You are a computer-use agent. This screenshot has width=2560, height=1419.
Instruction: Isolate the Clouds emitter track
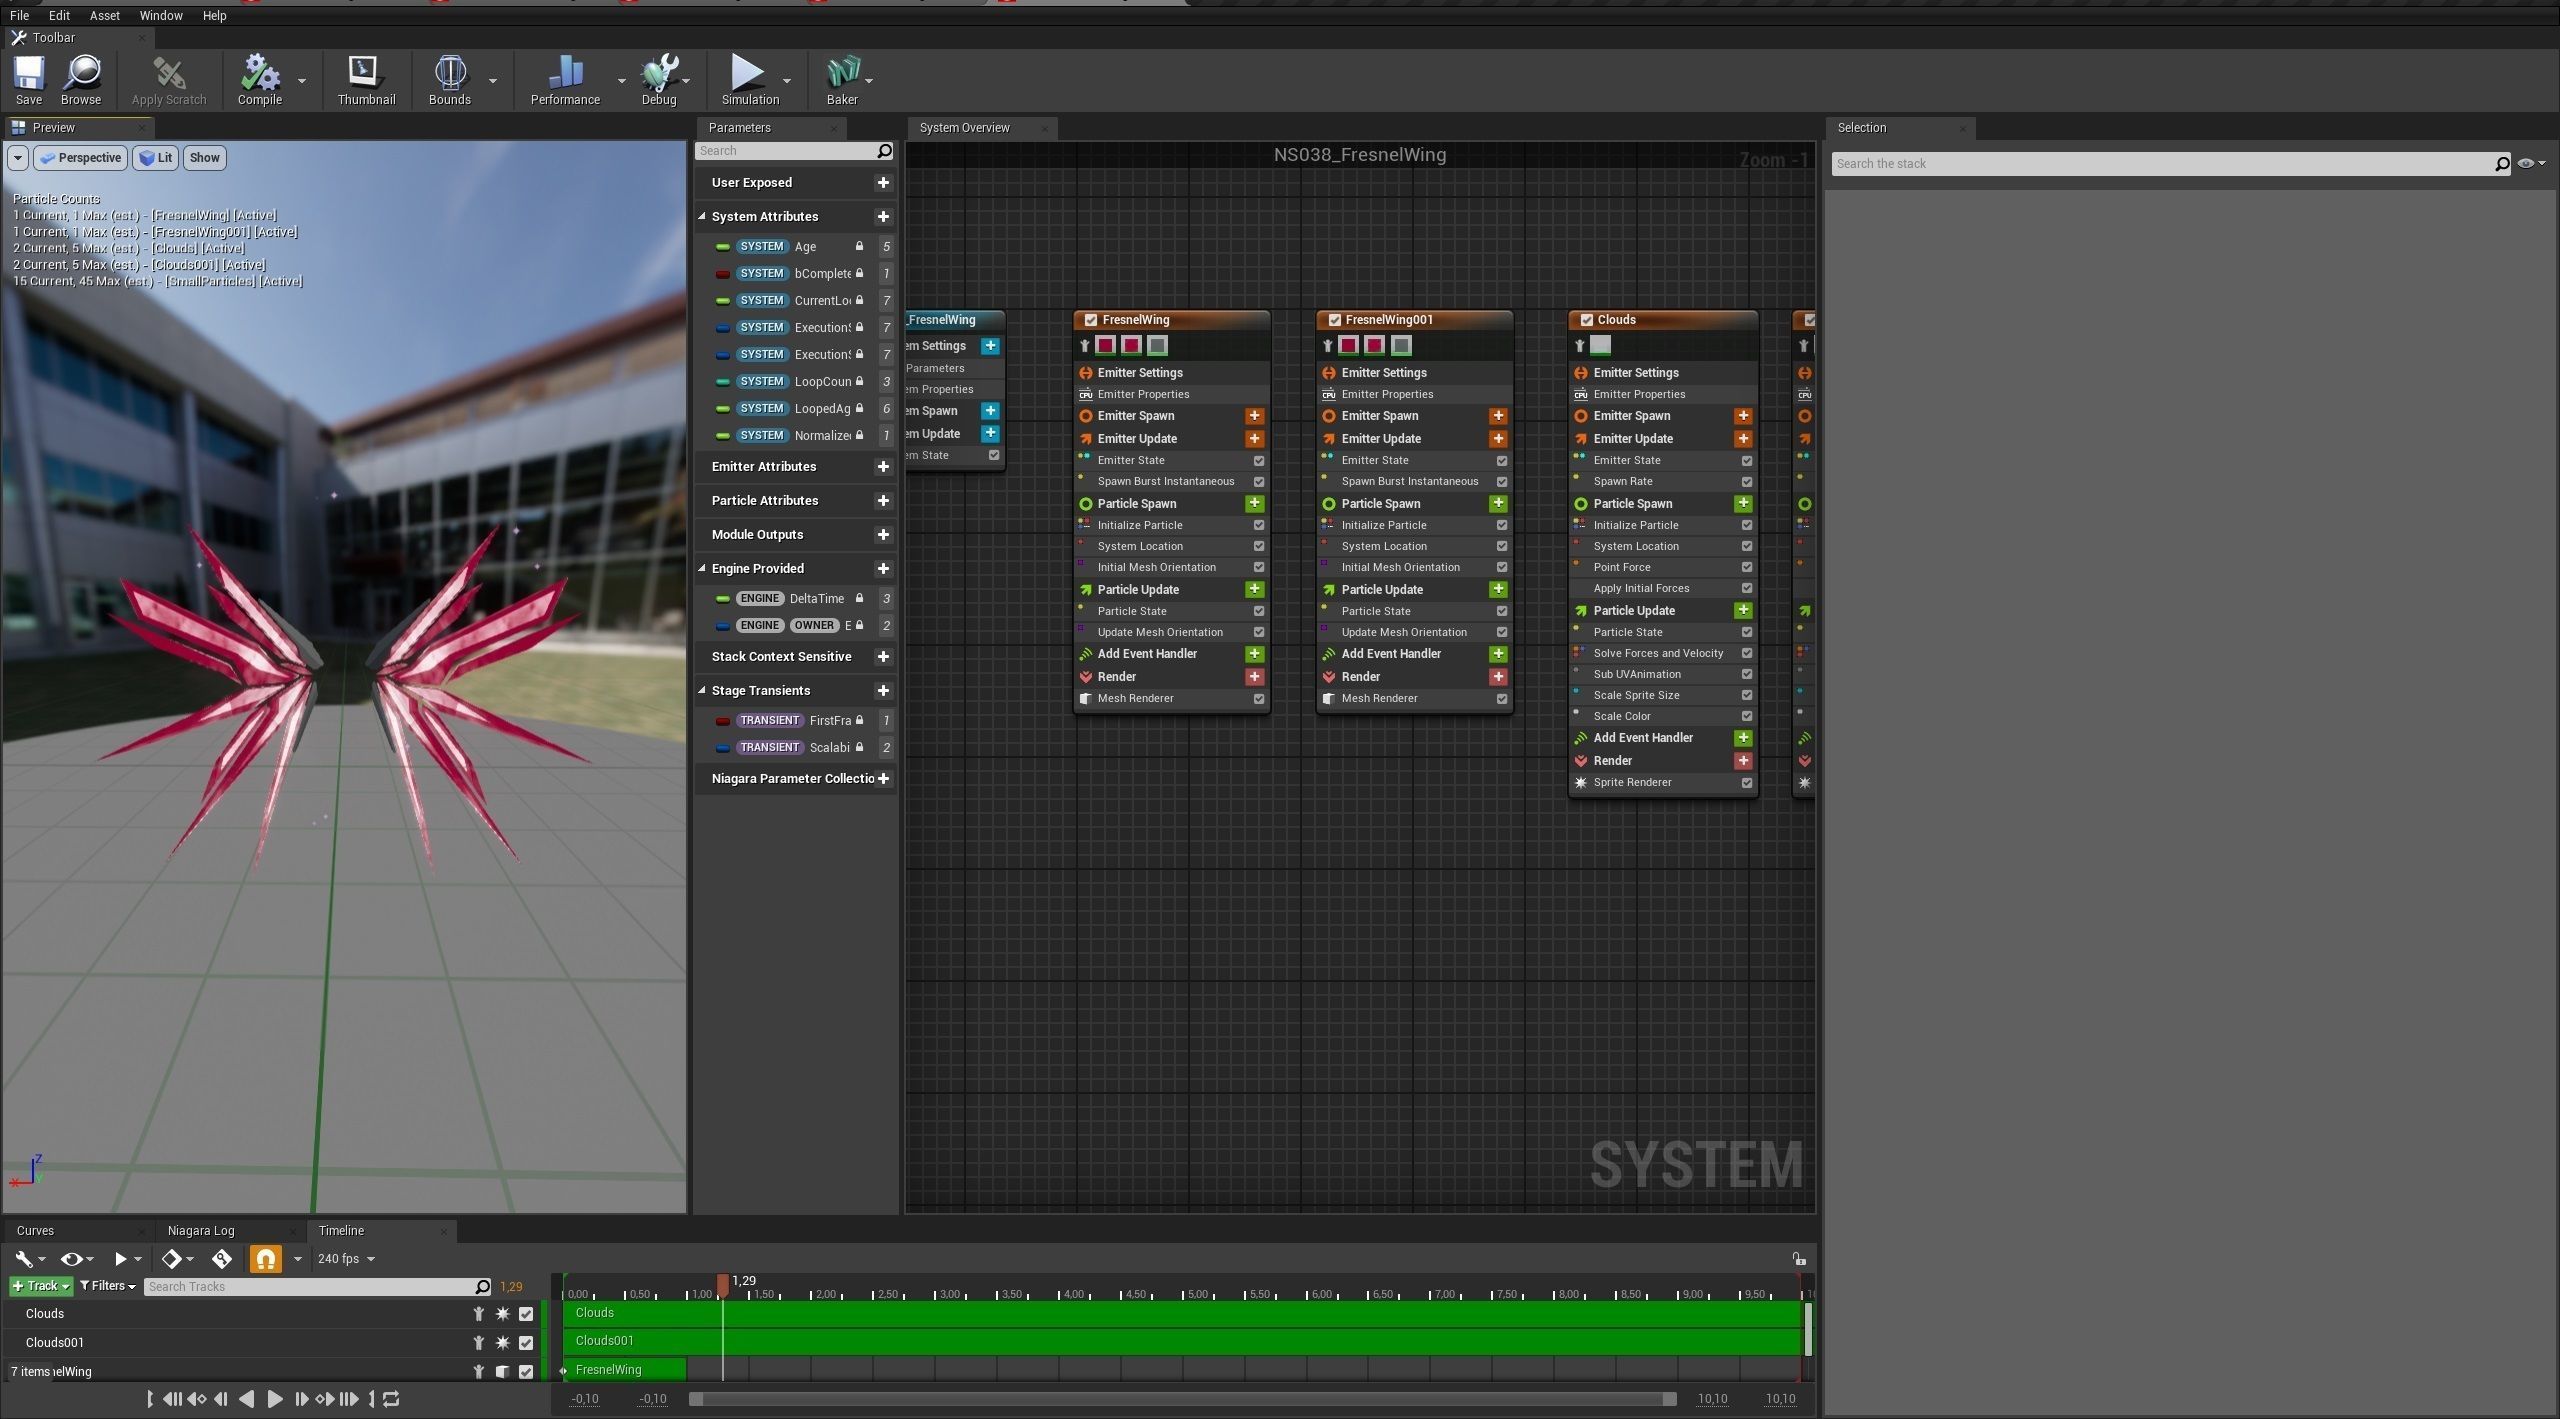tap(479, 1314)
